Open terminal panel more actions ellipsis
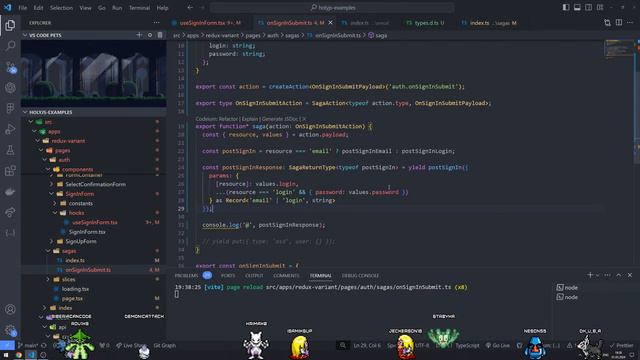640x360 pixels. click(608, 275)
